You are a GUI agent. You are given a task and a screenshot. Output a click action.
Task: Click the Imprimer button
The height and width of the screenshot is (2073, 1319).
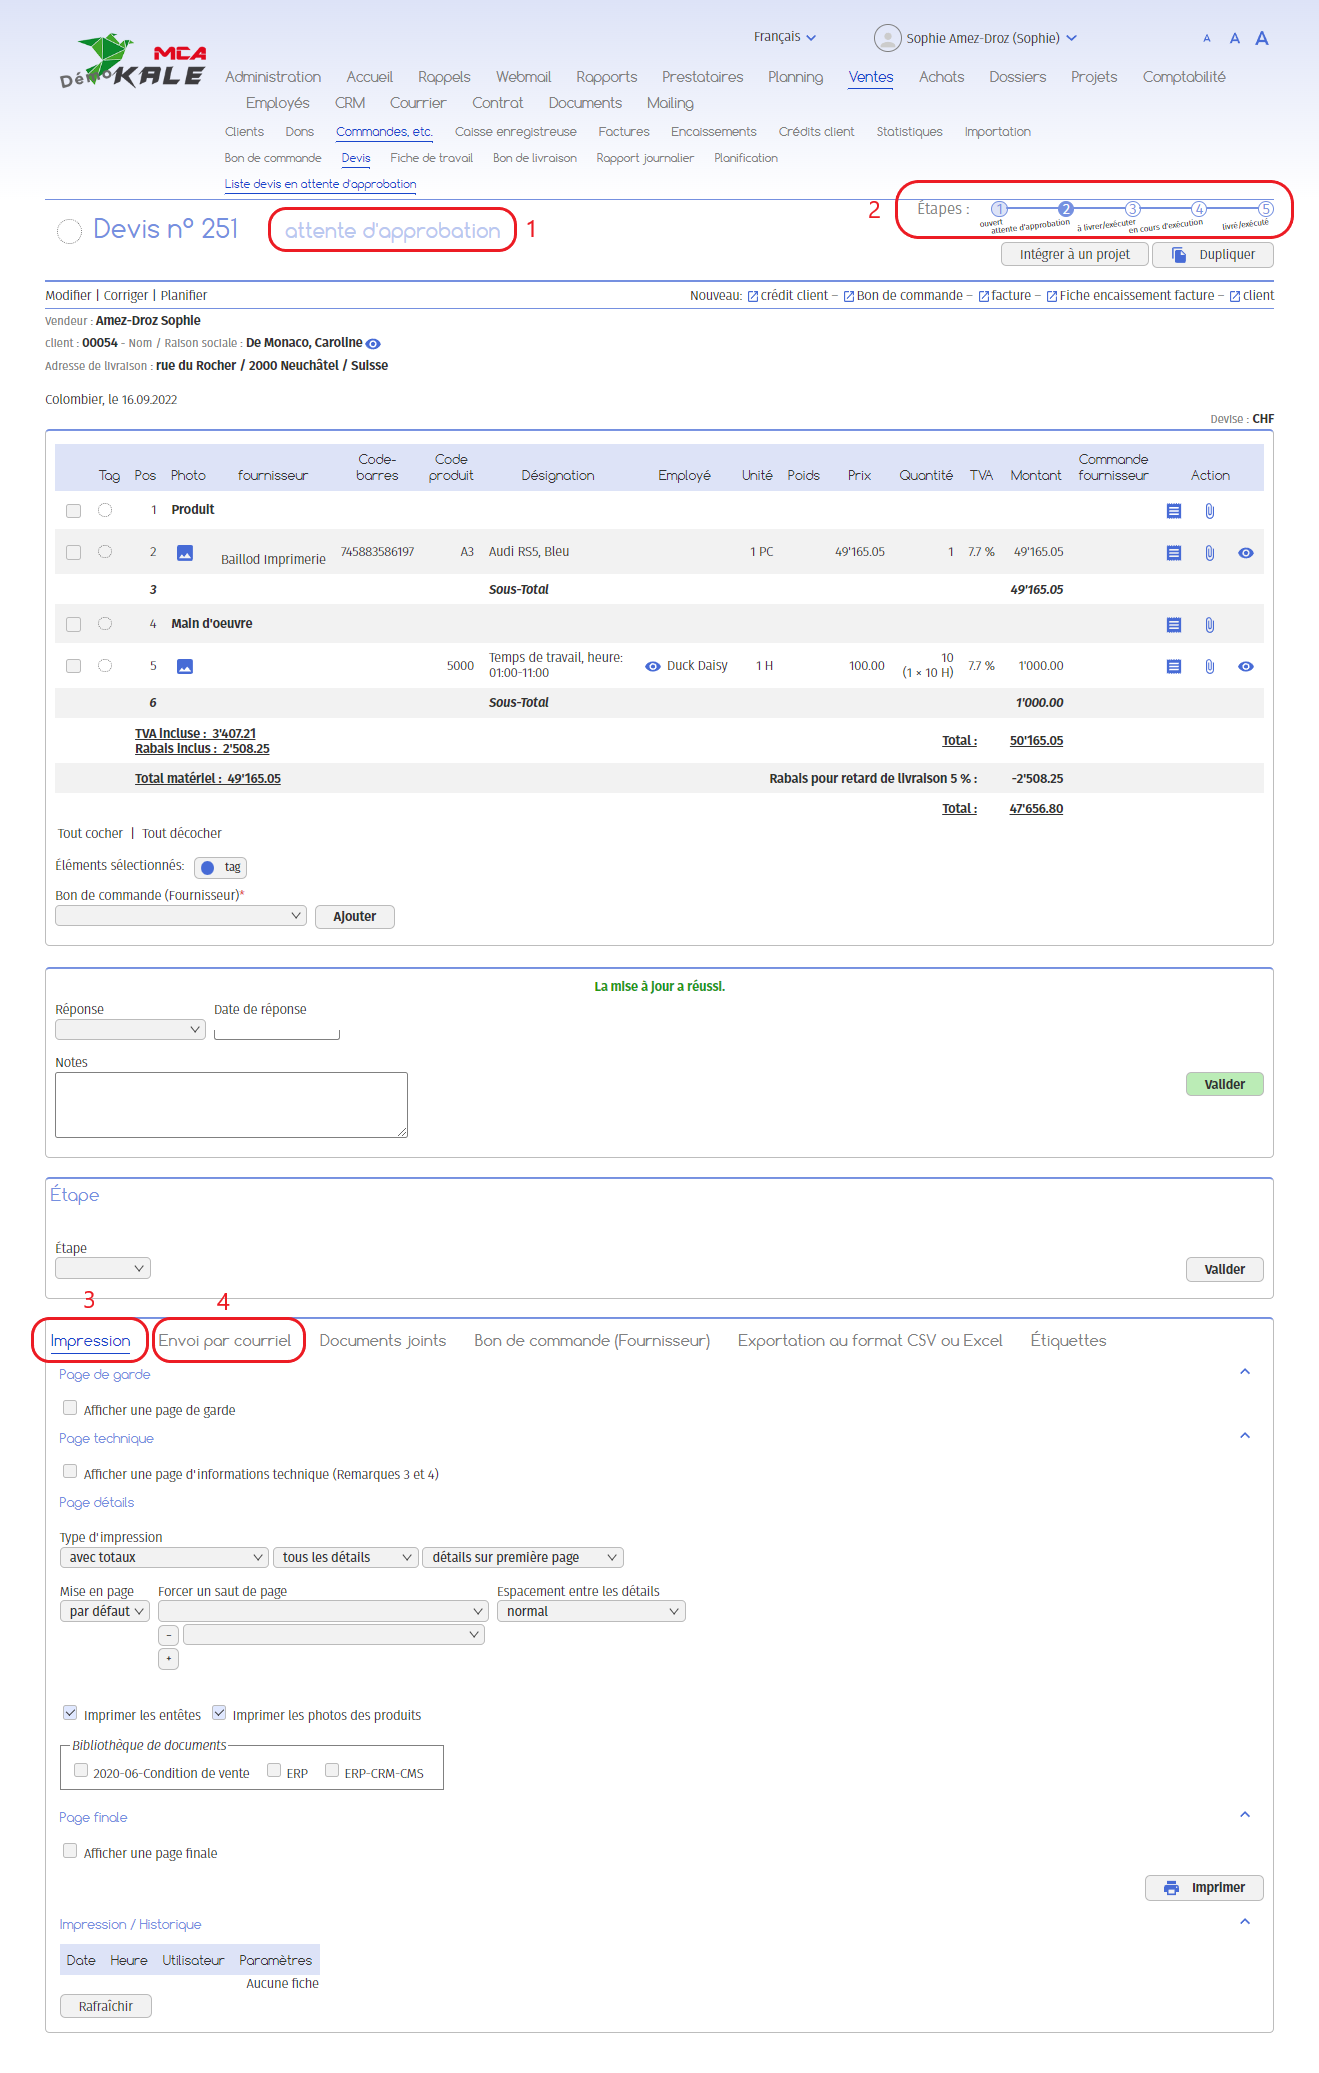point(1204,1887)
